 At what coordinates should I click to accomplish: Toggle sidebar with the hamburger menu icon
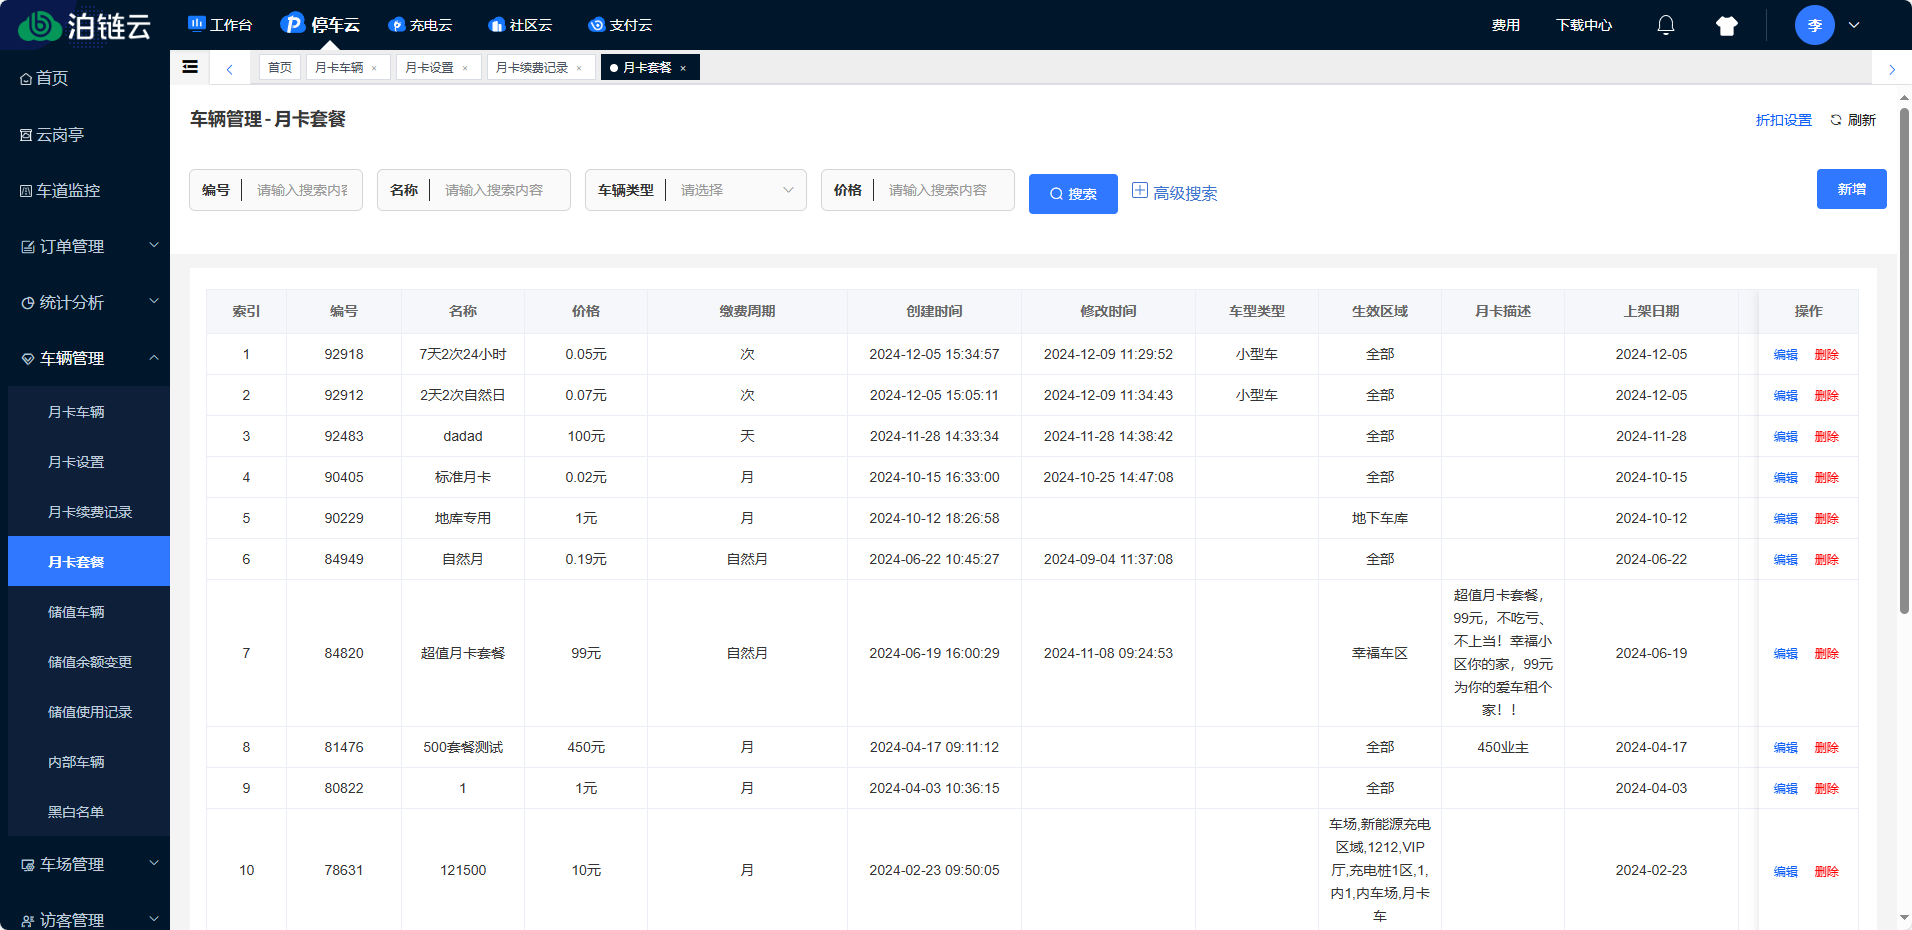[x=190, y=67]
